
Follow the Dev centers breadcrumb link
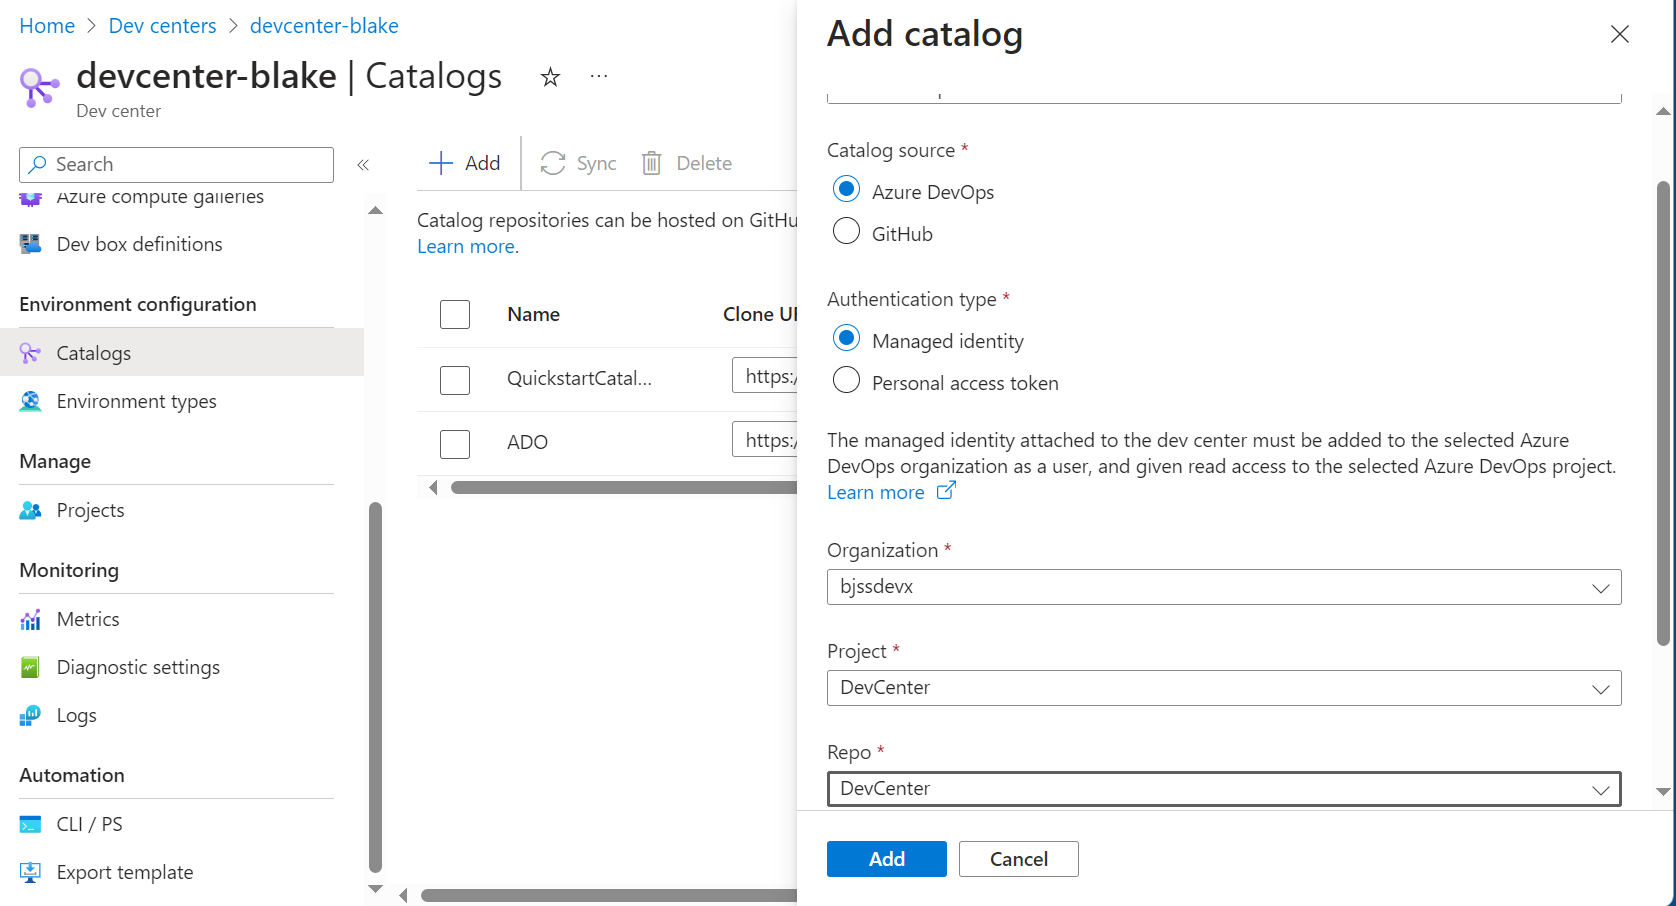pyautogui.click(x=162, y=26)
